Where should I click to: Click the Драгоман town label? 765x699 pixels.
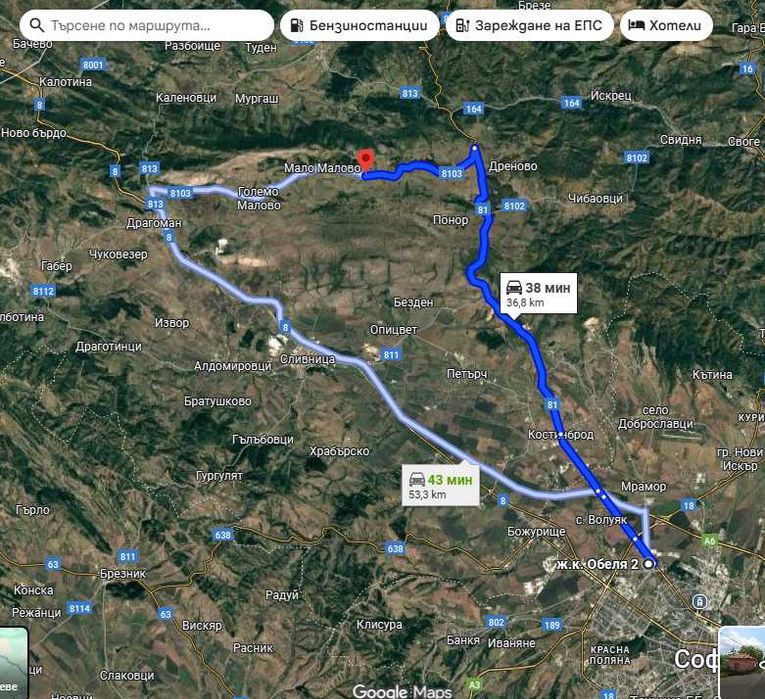pos(154,223)
